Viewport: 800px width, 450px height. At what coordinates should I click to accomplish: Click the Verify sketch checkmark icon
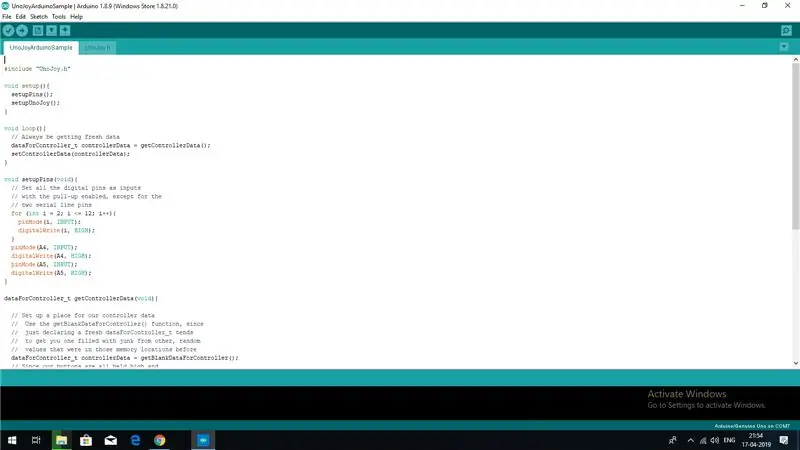[8, 31]
